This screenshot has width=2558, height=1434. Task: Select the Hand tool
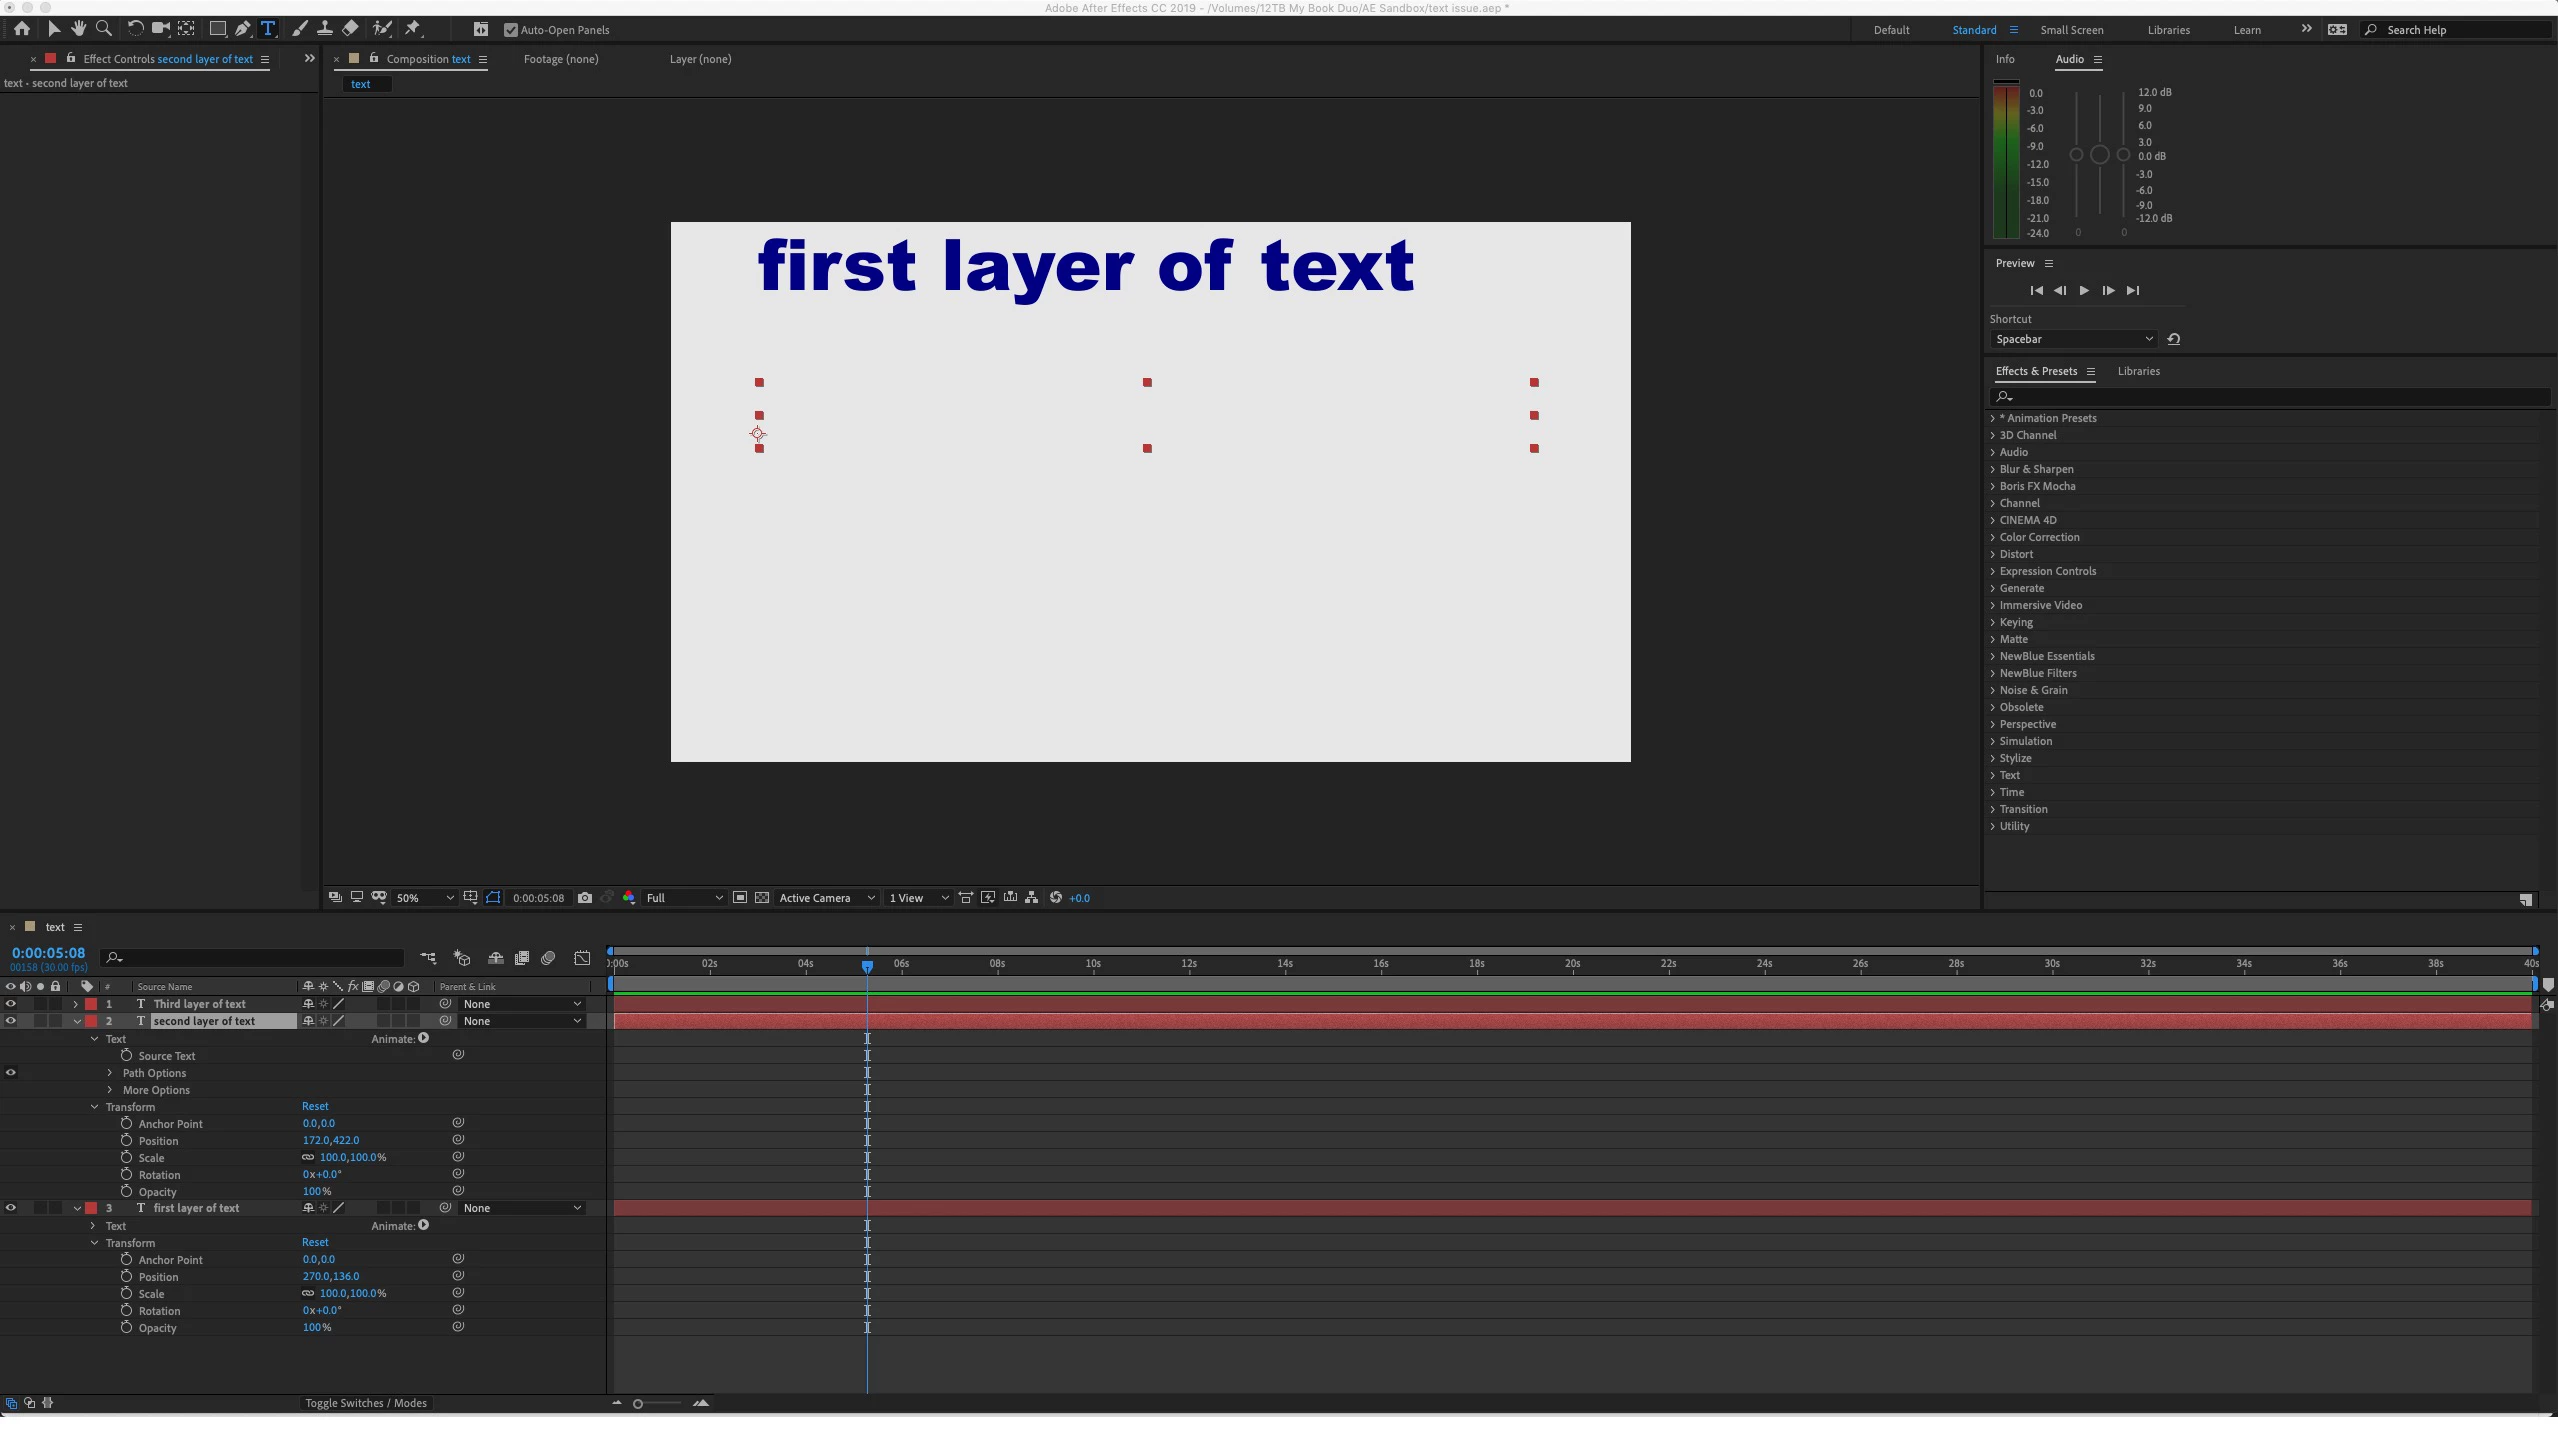click(x=78, y=29)
